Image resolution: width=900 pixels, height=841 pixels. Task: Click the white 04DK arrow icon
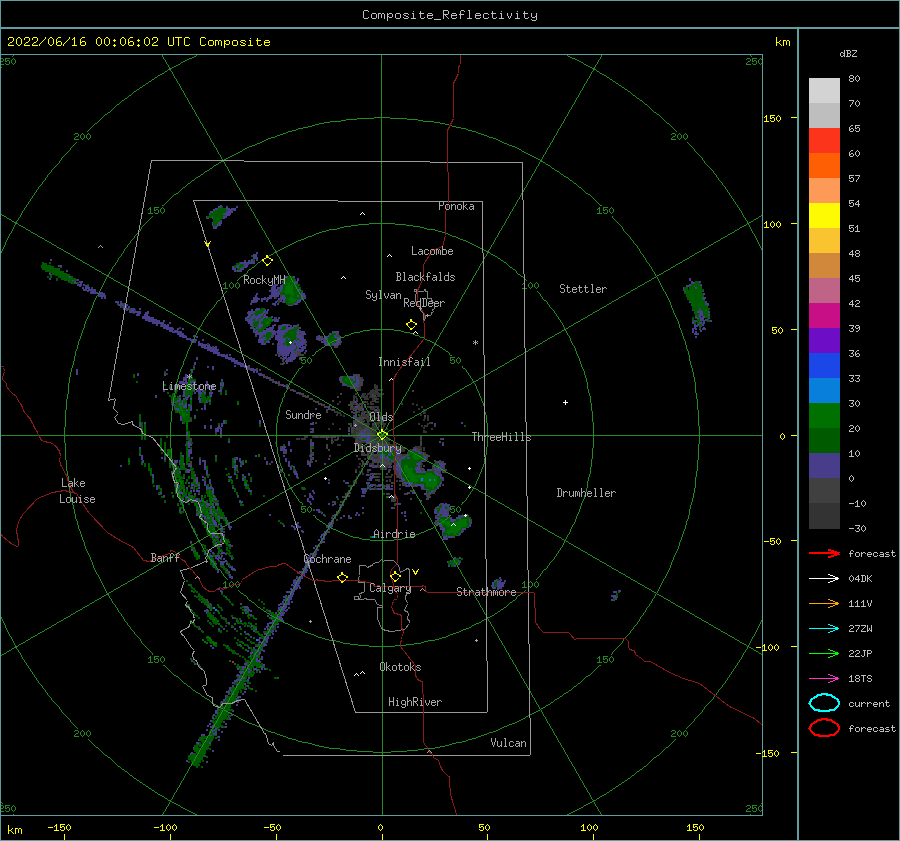click(824, 579)
